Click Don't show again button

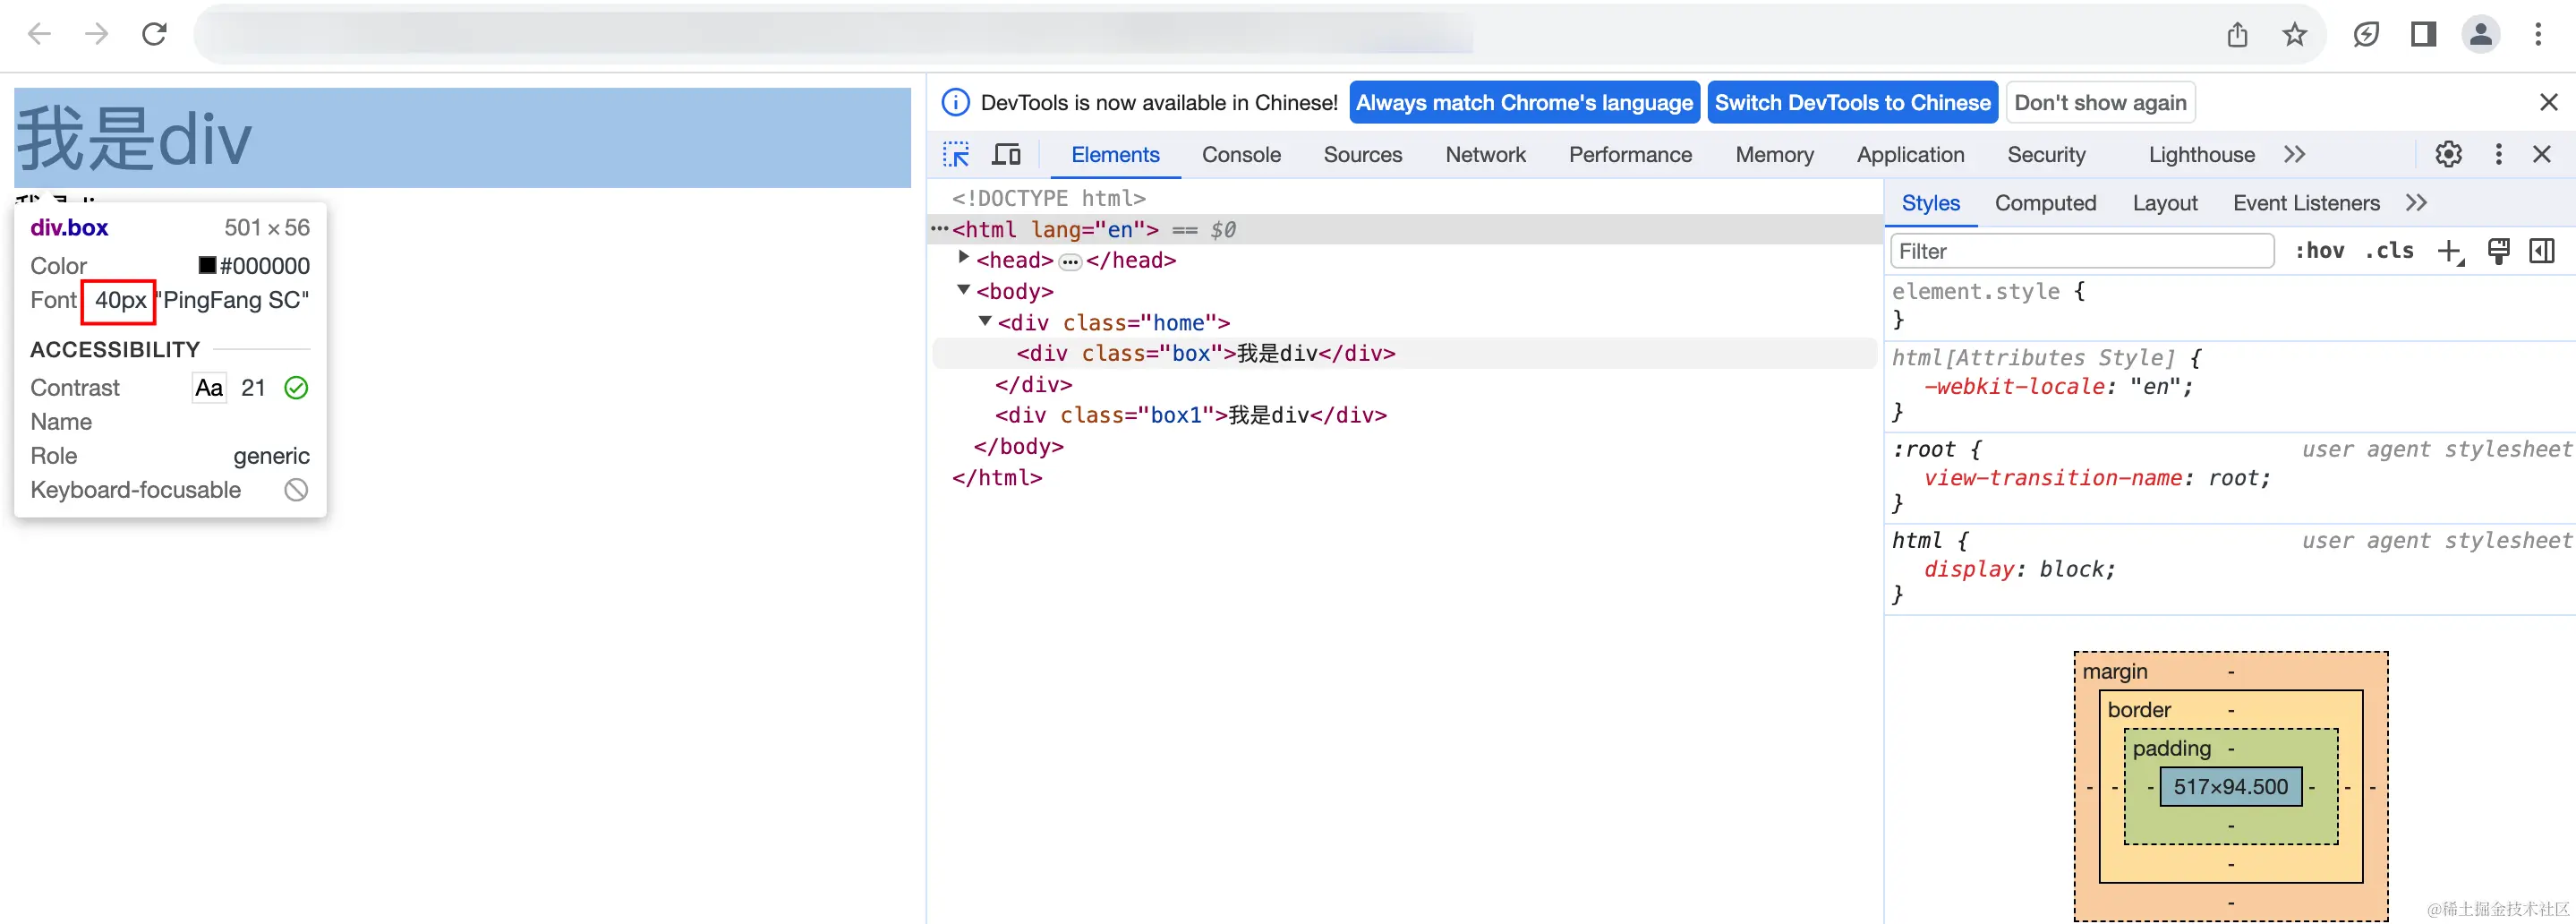coord(2100,102)
